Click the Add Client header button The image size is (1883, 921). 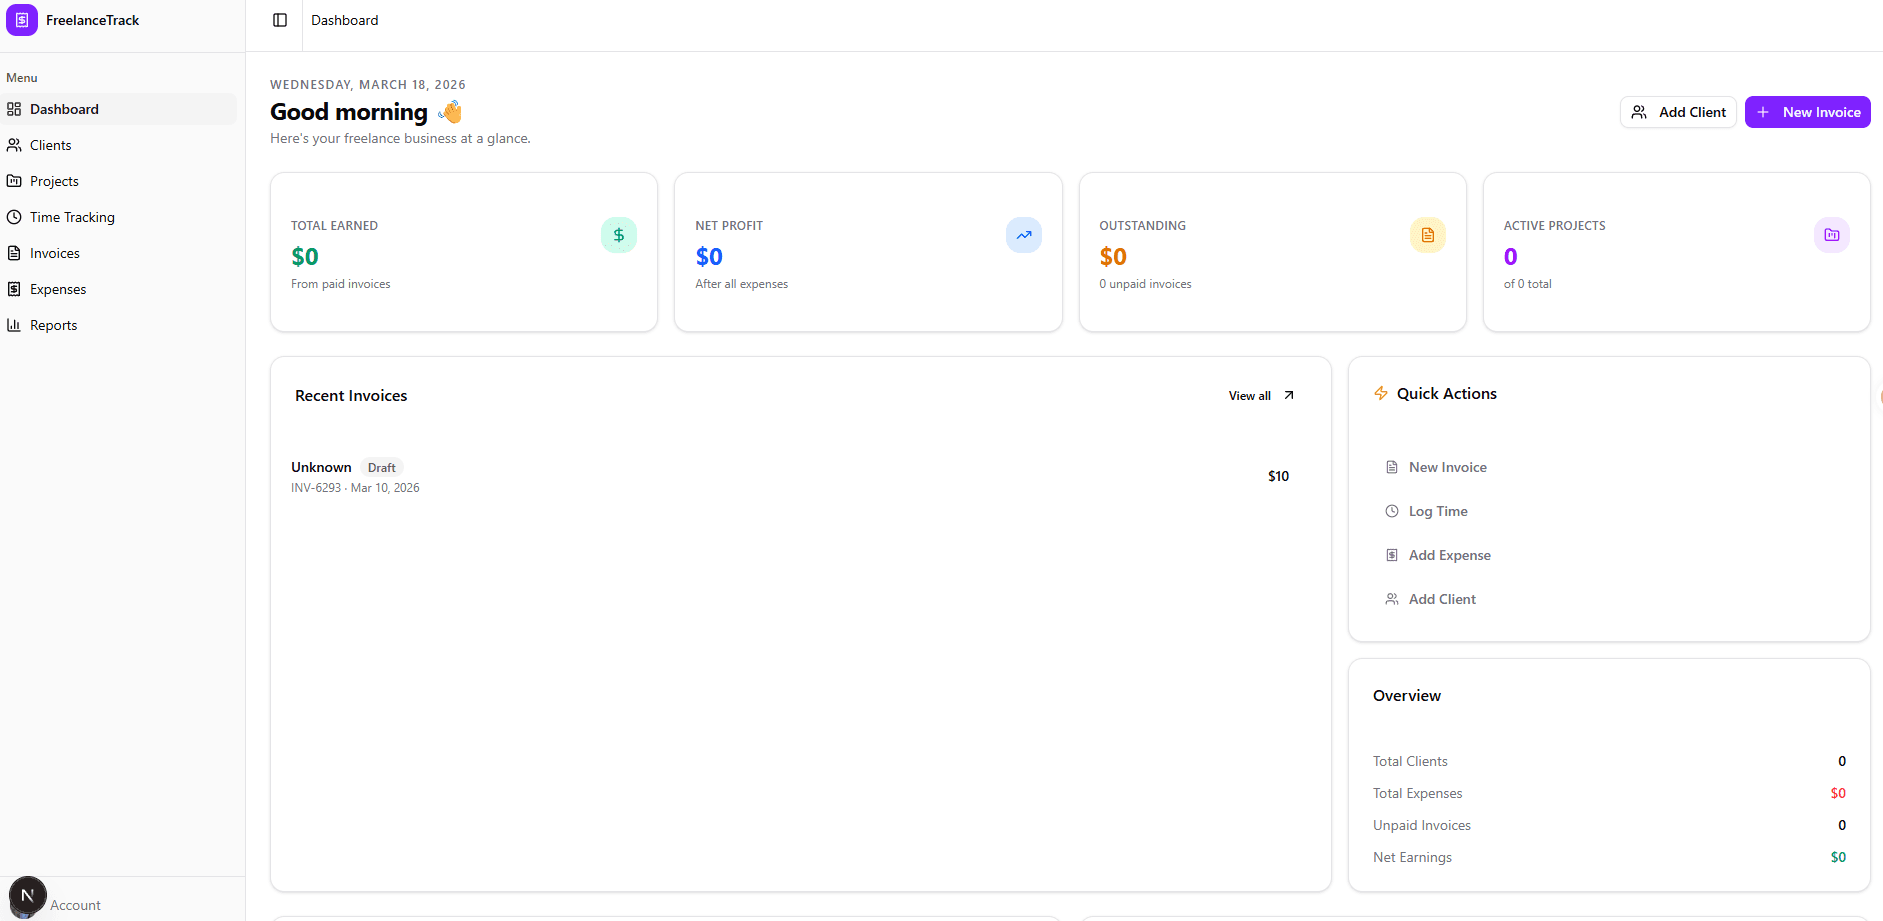(1678, 112)
